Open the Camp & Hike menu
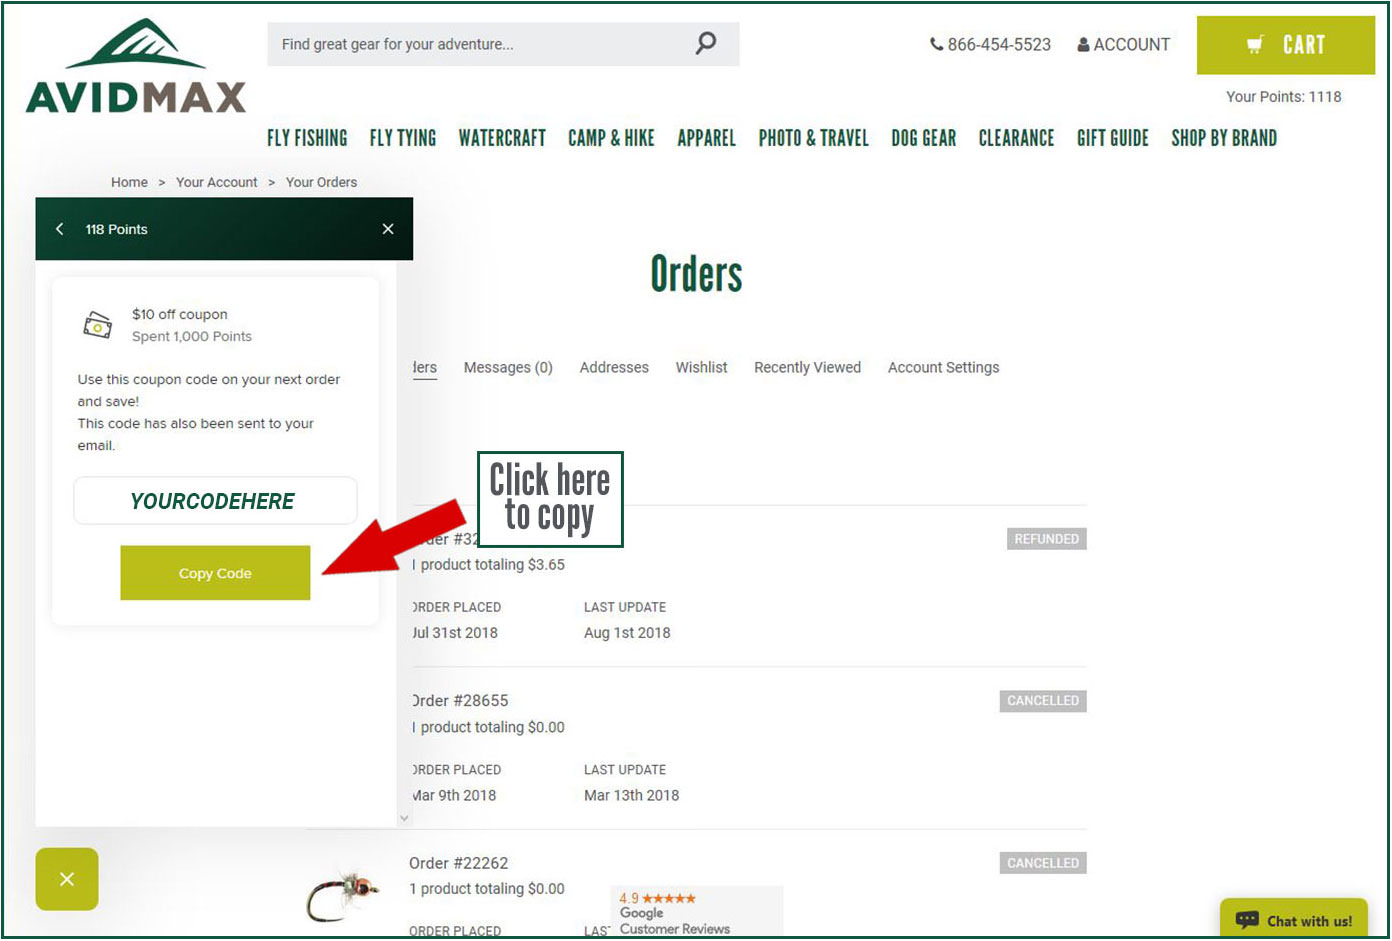Image resolution: width=1392 pixels, height=941 pixels. point(611,138)
